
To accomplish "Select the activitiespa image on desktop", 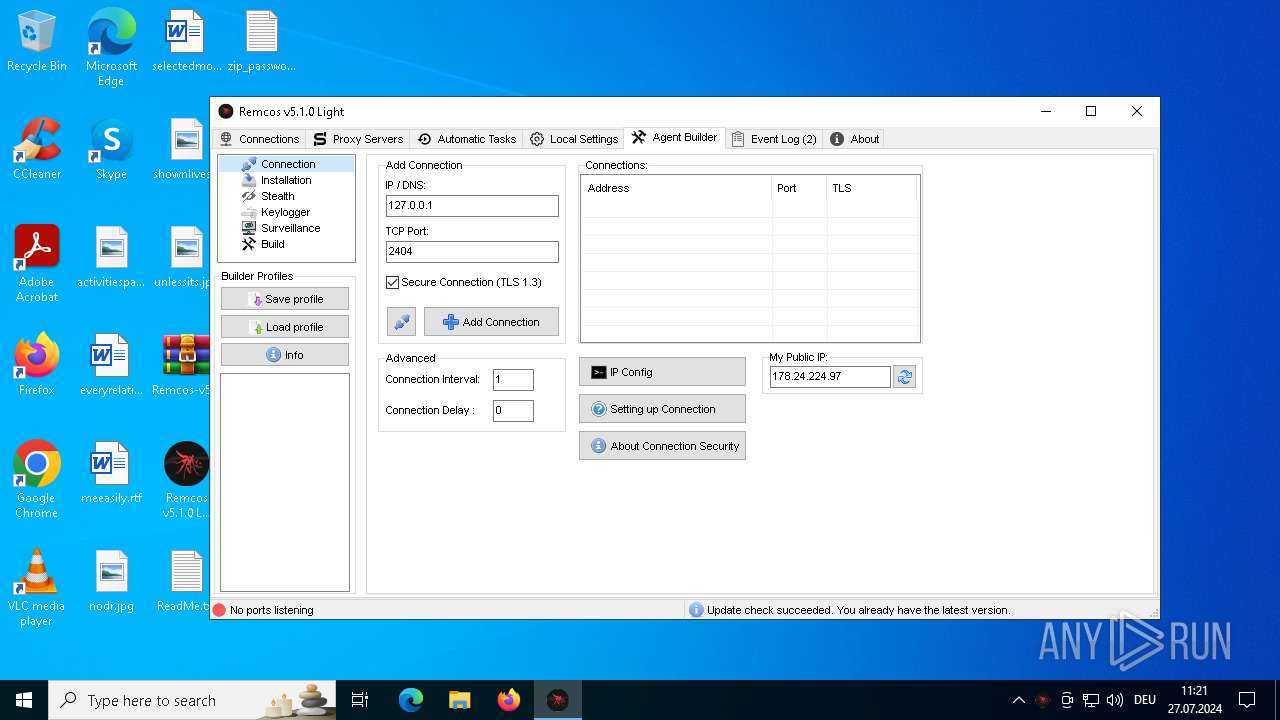I will (111, 257).
